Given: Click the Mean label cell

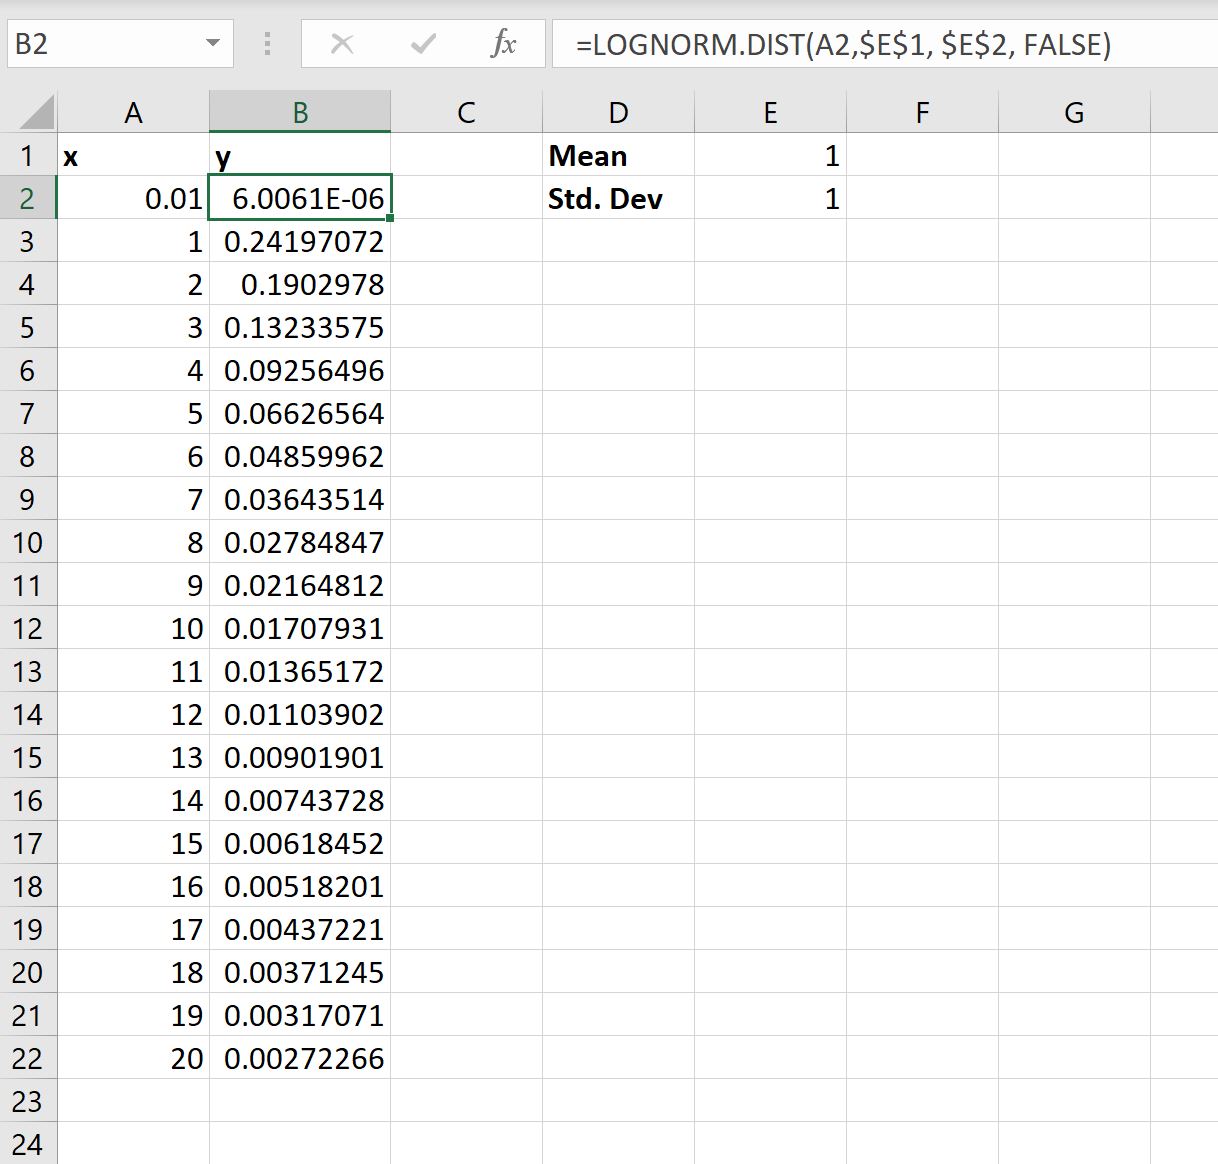Looking at the screenshot, I should point(618,156).
